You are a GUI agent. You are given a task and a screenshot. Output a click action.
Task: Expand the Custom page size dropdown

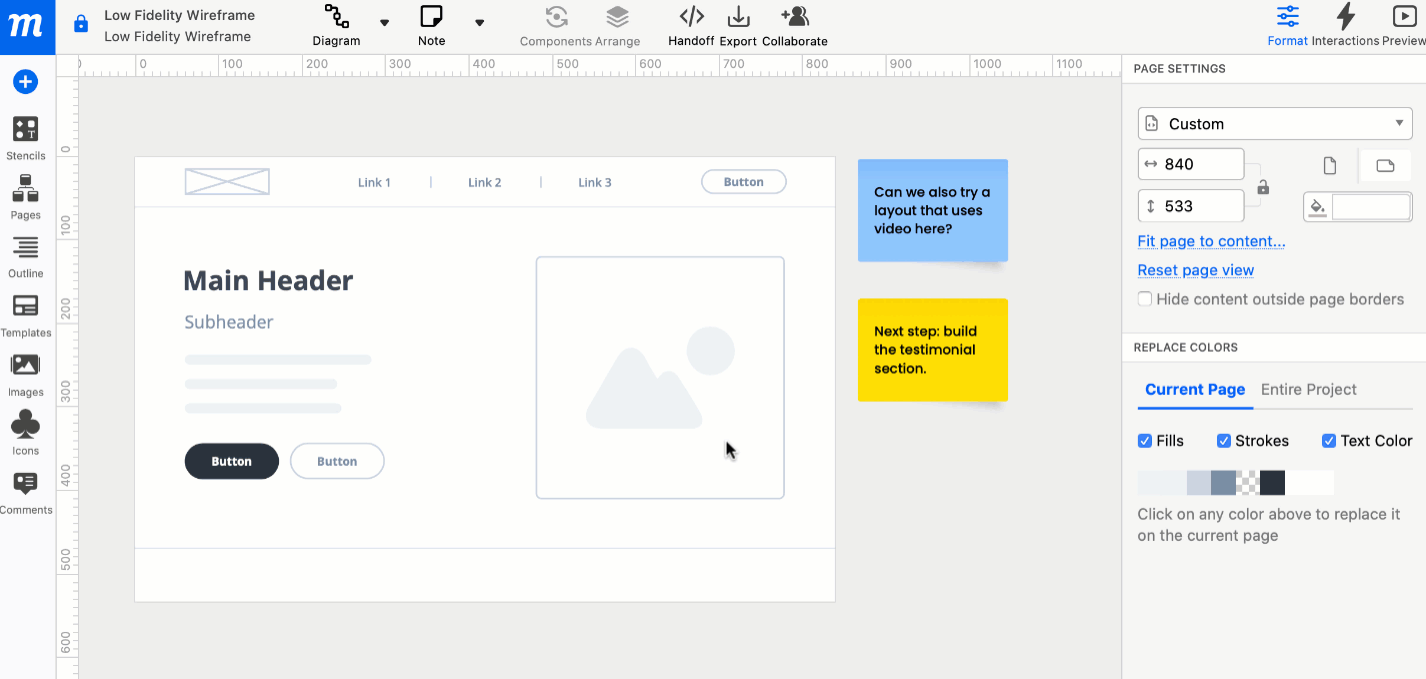(1273, 124)
